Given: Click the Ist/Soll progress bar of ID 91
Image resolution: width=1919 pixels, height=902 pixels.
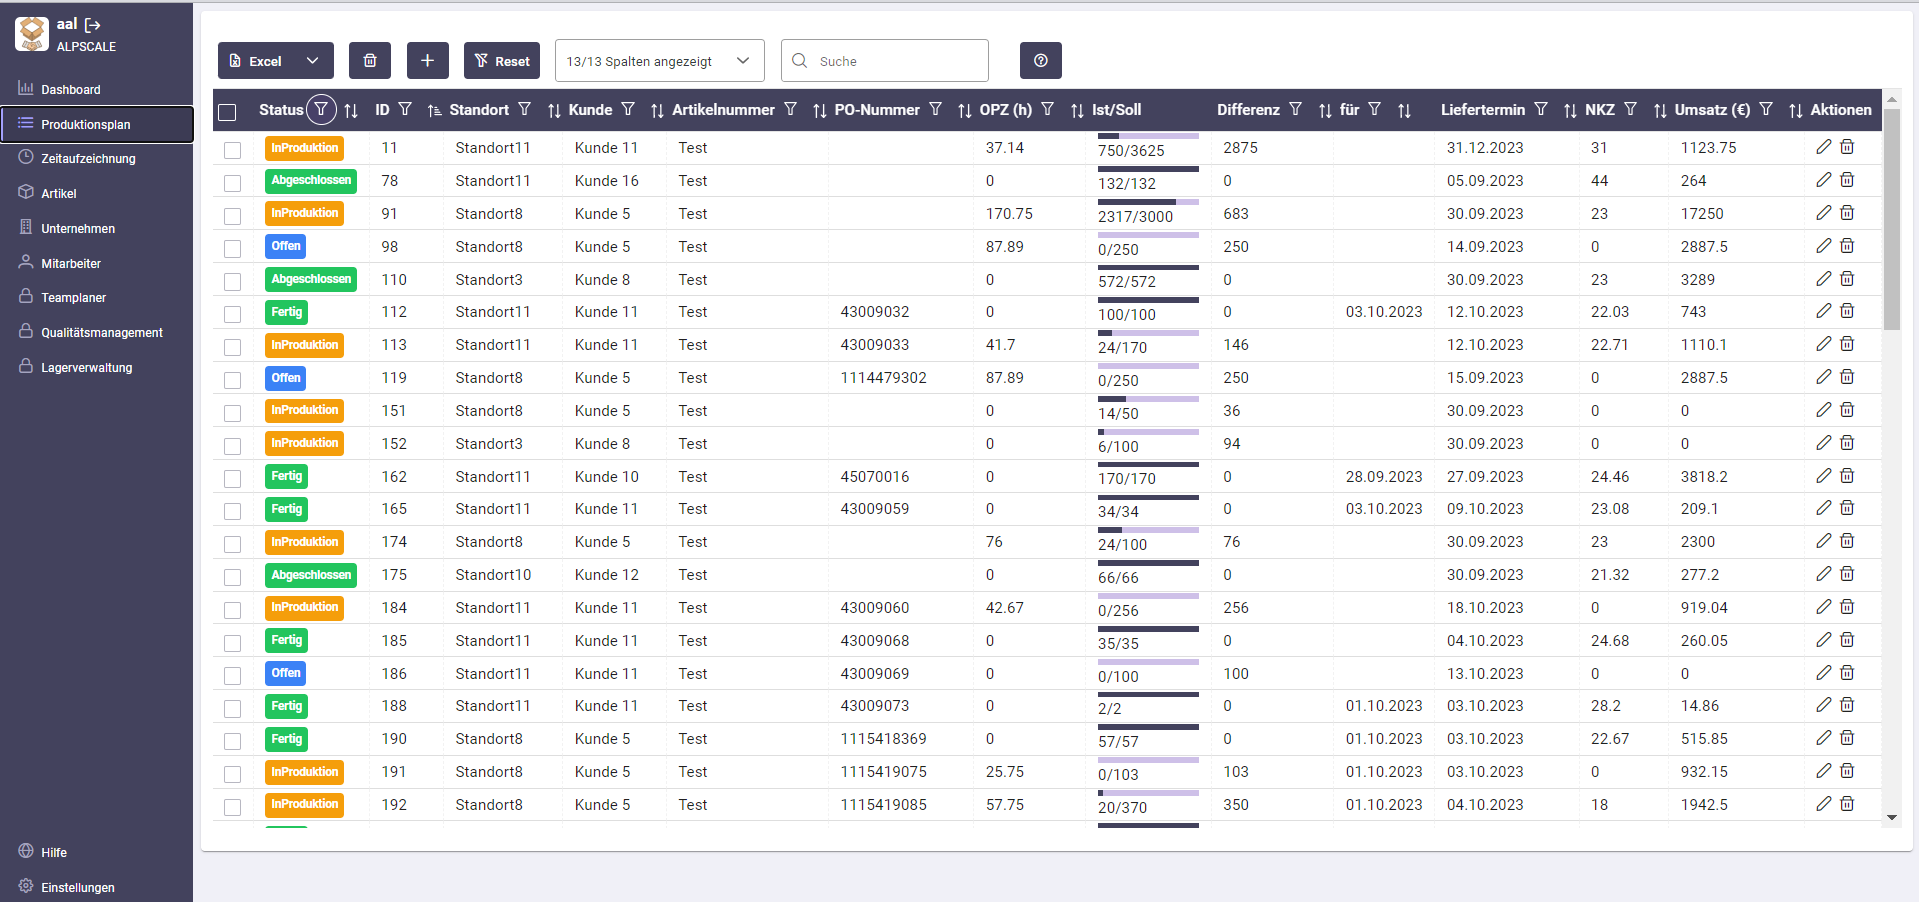Looking at the screenshot, I should [1148, 203].
